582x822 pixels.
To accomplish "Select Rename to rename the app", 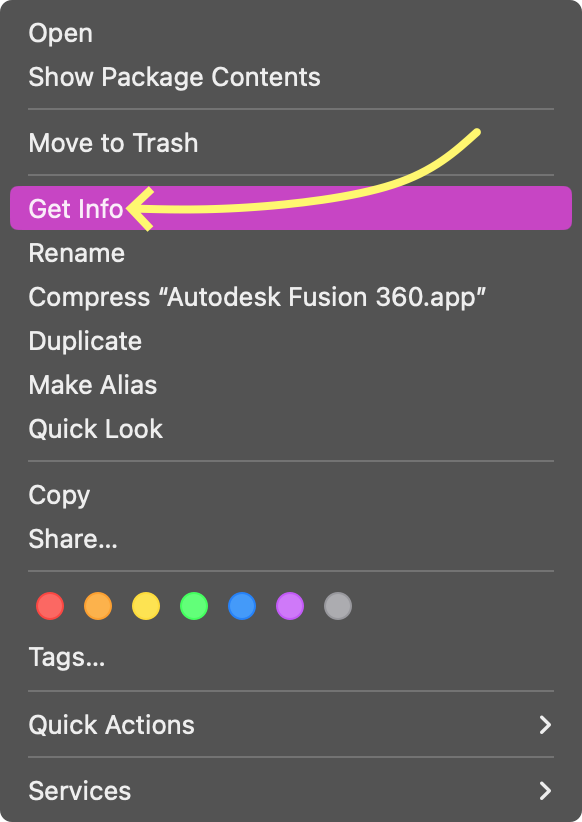I will click(x=76, y=253).
